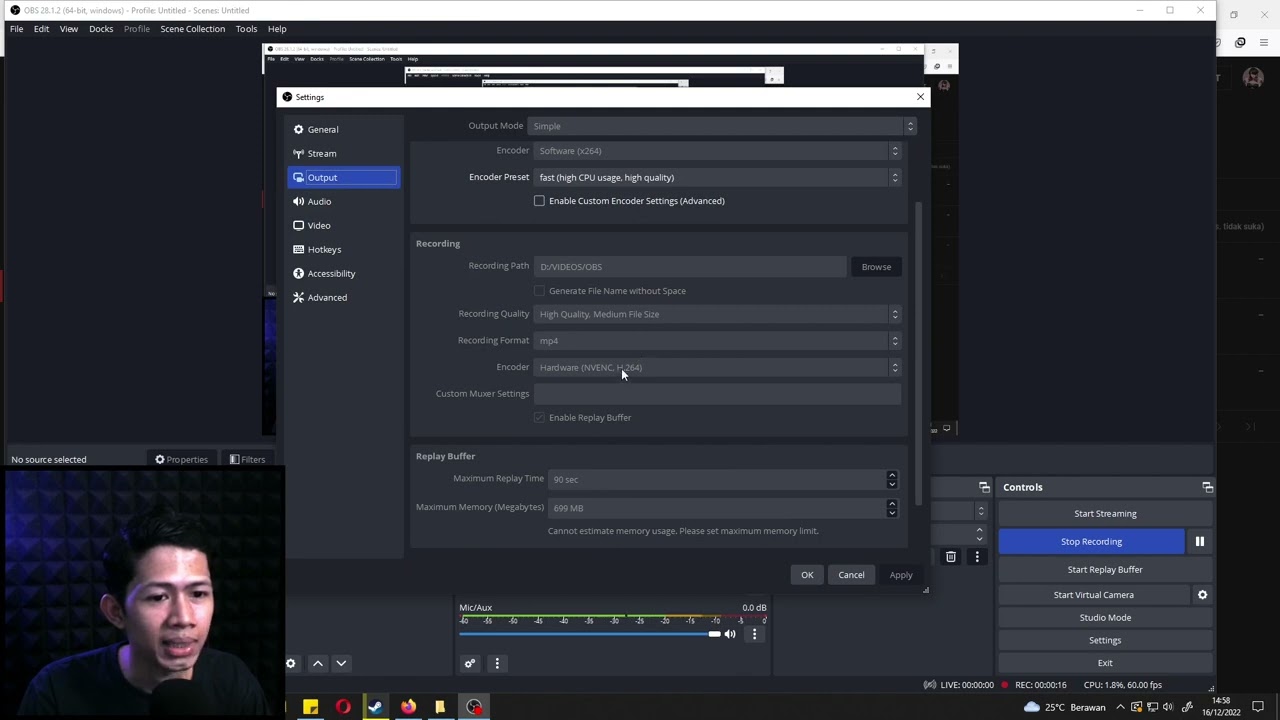Screen dimensions: 1280x720
Task: Select Video settings tab
Action: [x=343, y=225]
